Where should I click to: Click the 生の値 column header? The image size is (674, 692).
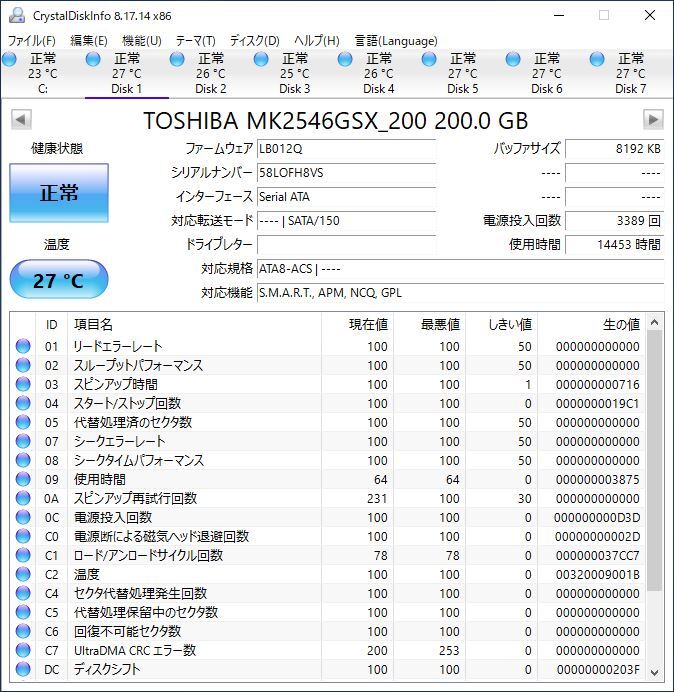pyautogui.click(x=591, y=324)
